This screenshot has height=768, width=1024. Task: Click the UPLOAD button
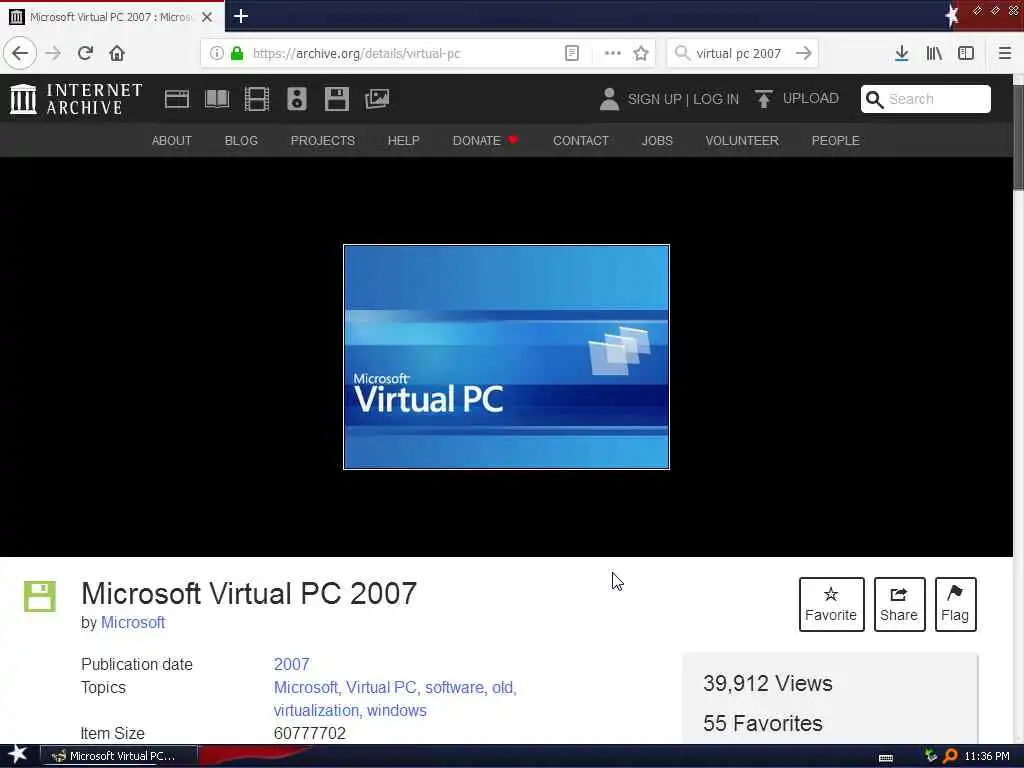point(797,99)
